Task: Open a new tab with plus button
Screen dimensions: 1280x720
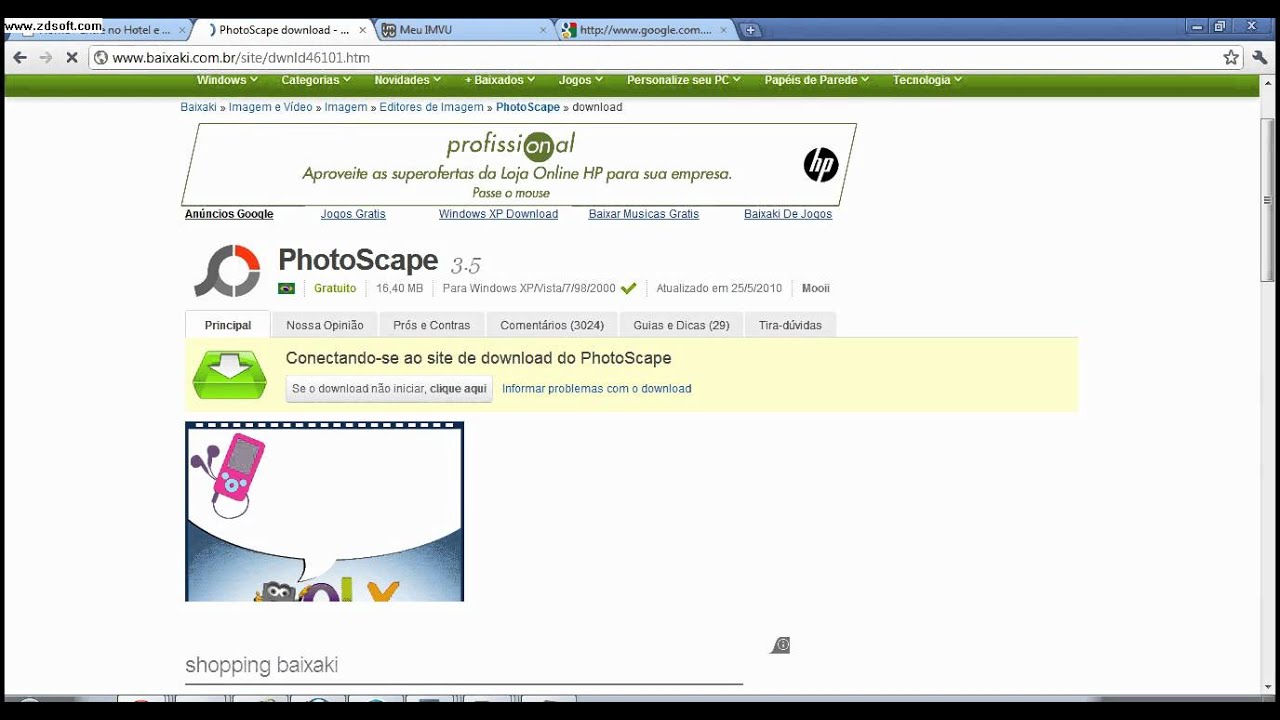Action: coord(750,30)
